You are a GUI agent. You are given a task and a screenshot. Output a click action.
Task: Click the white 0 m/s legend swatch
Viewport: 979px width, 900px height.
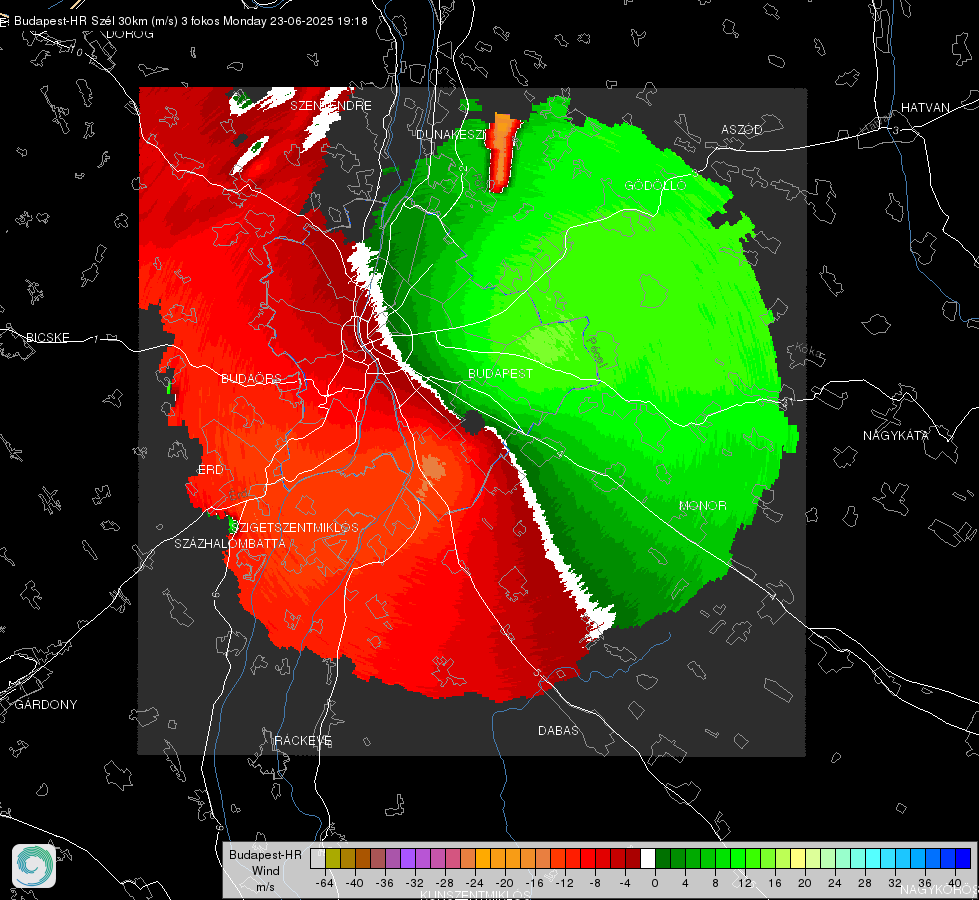click(648, 858)
